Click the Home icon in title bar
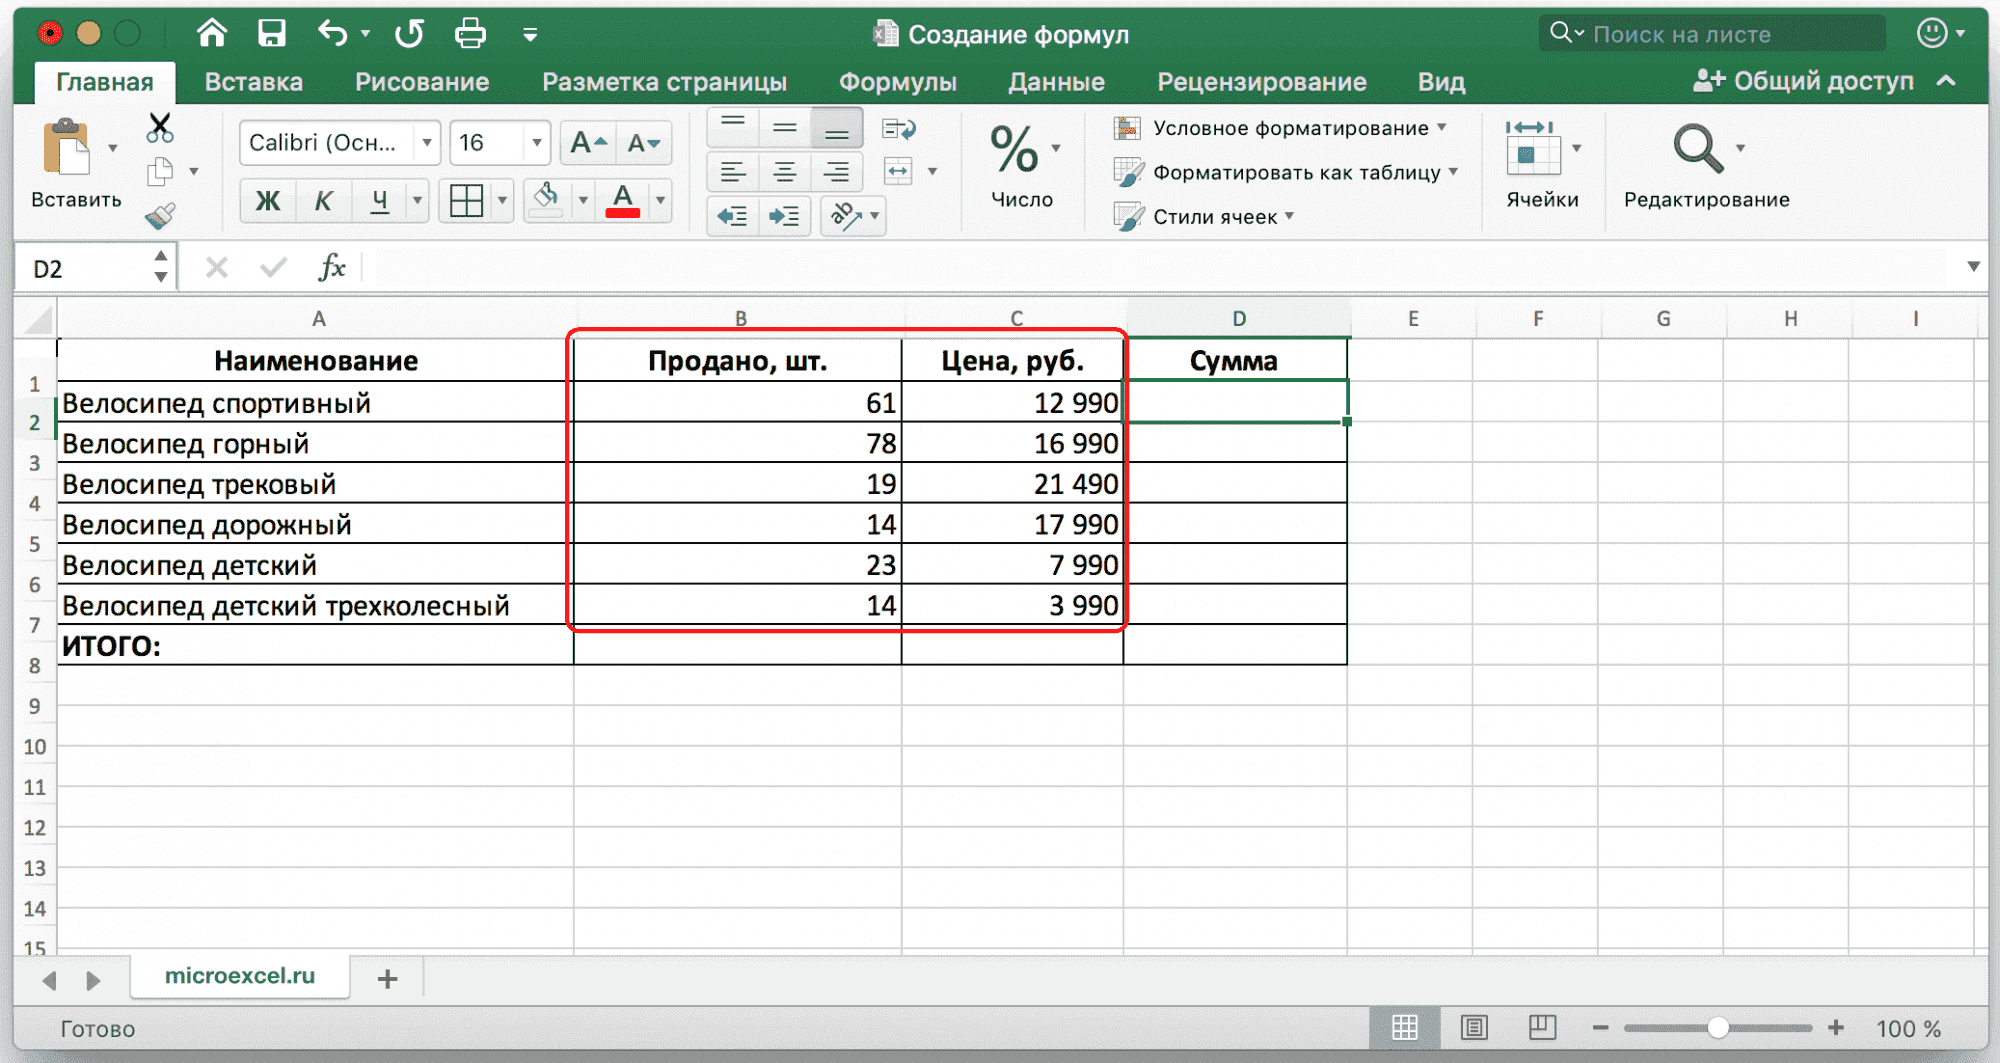The height and width of the screenshot is (1063, 2000). click(212, 34)
